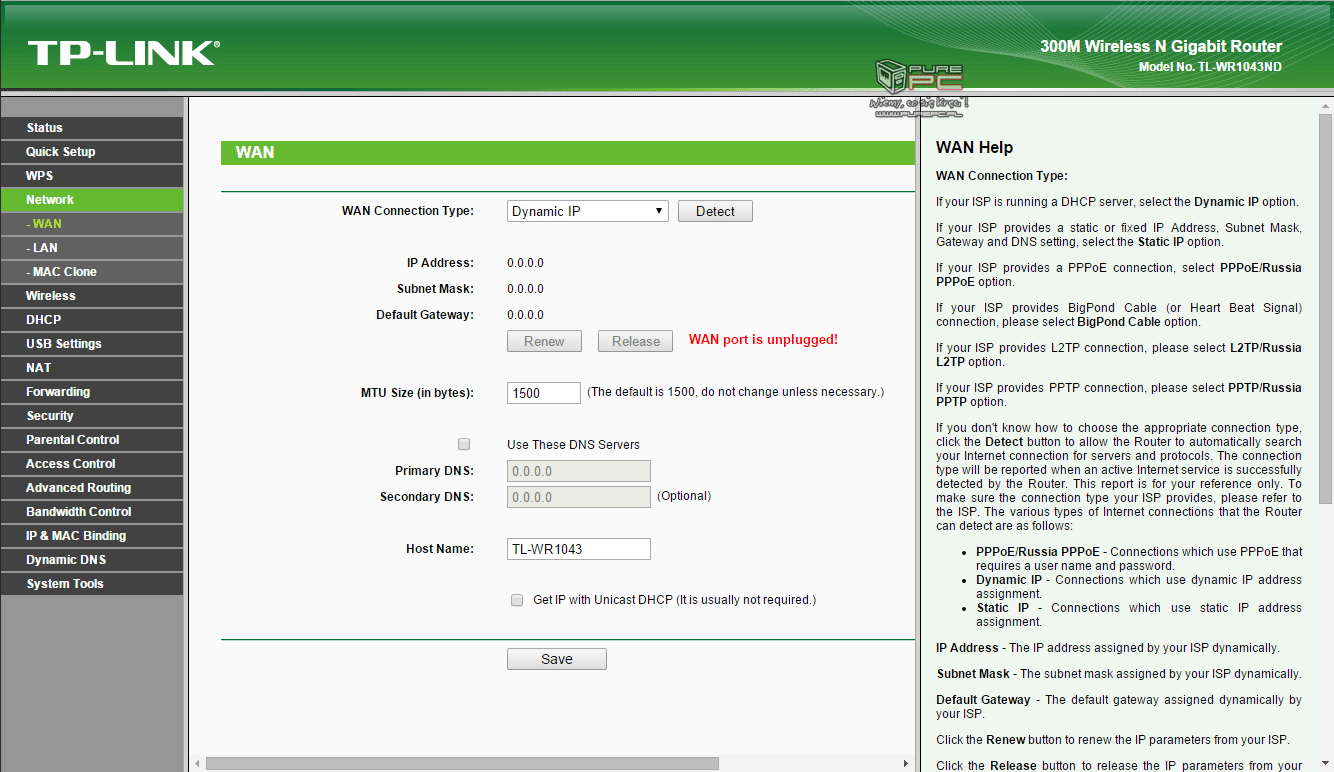Open Bandwidth Control menu

[x=92, y=512]
